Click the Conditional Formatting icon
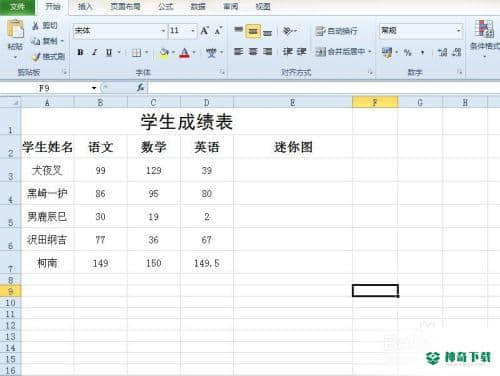The image size is (500, 376). (x=484, y=28)
